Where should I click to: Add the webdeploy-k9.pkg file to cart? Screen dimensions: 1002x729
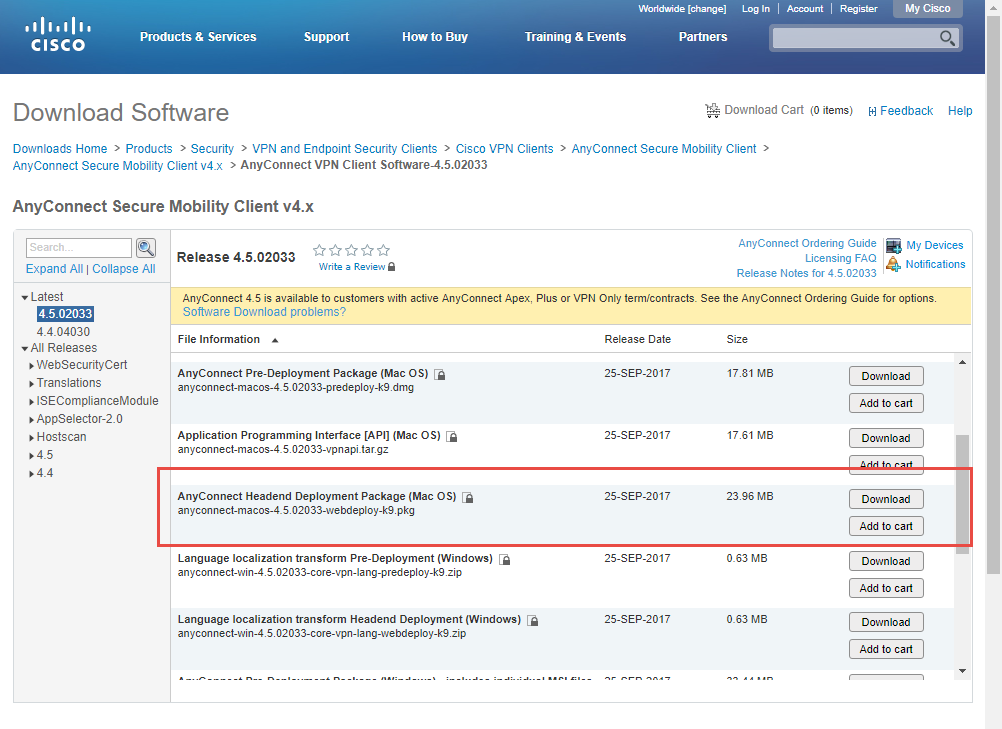pos(886,526)
